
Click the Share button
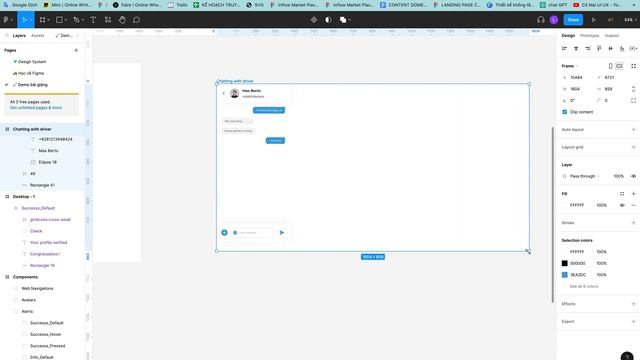(x=573, y=20)
